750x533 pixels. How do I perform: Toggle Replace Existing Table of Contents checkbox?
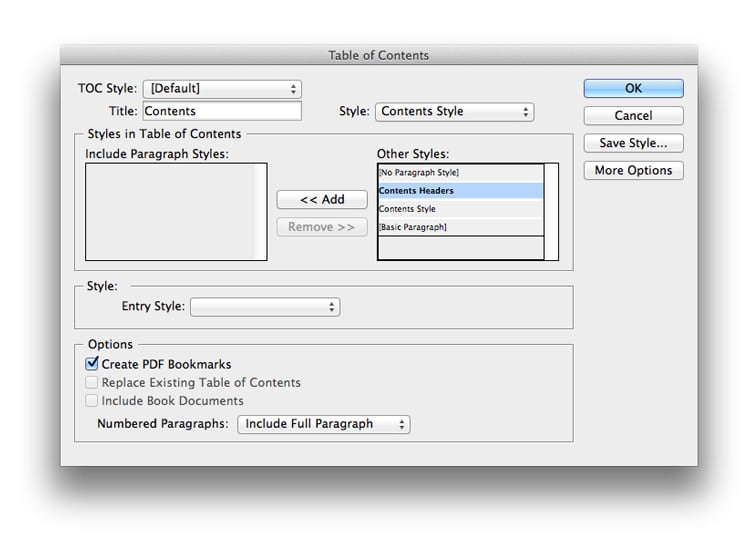(91, 382)
